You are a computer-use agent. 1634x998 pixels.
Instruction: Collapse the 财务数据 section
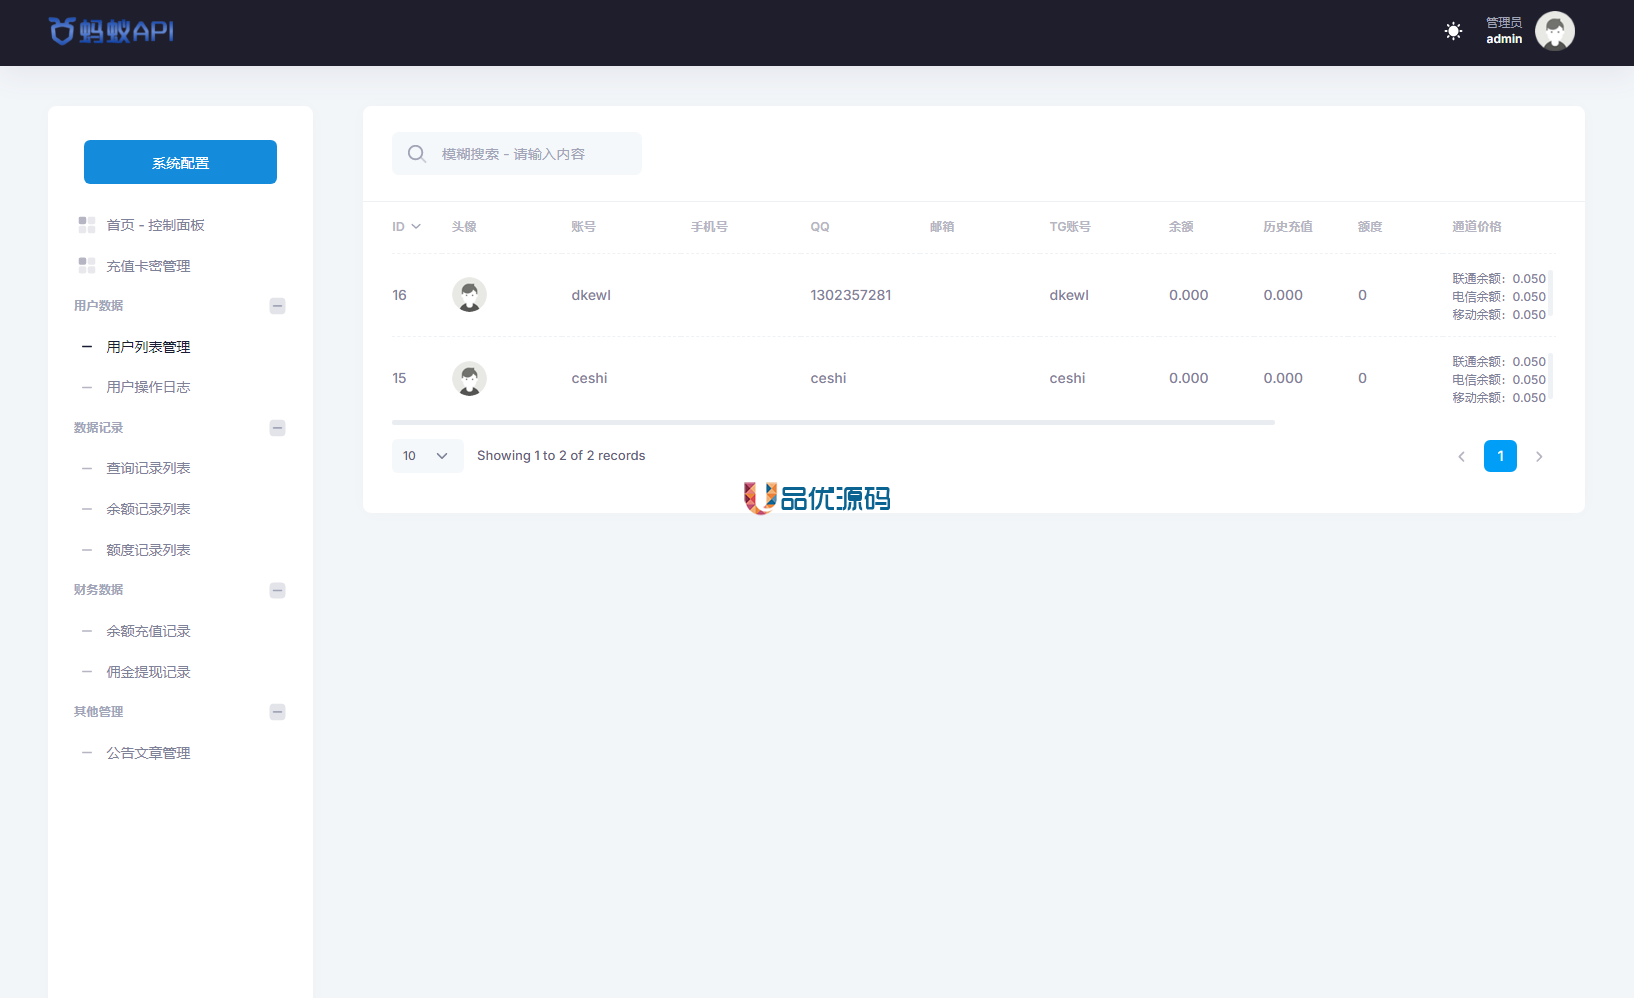[x=278, y=590]
